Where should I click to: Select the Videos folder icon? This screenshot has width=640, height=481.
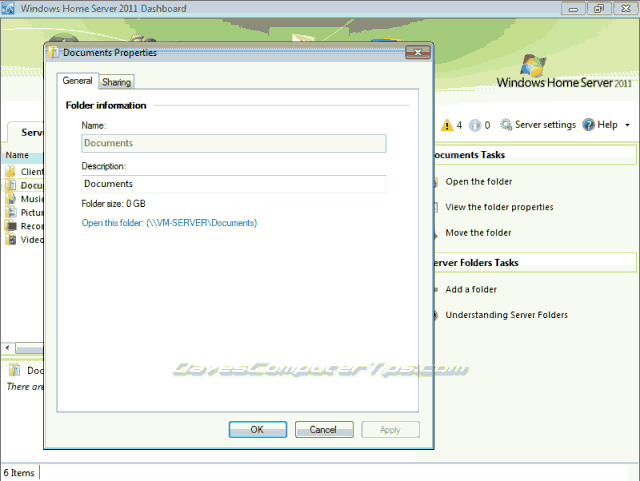point(11,239)
